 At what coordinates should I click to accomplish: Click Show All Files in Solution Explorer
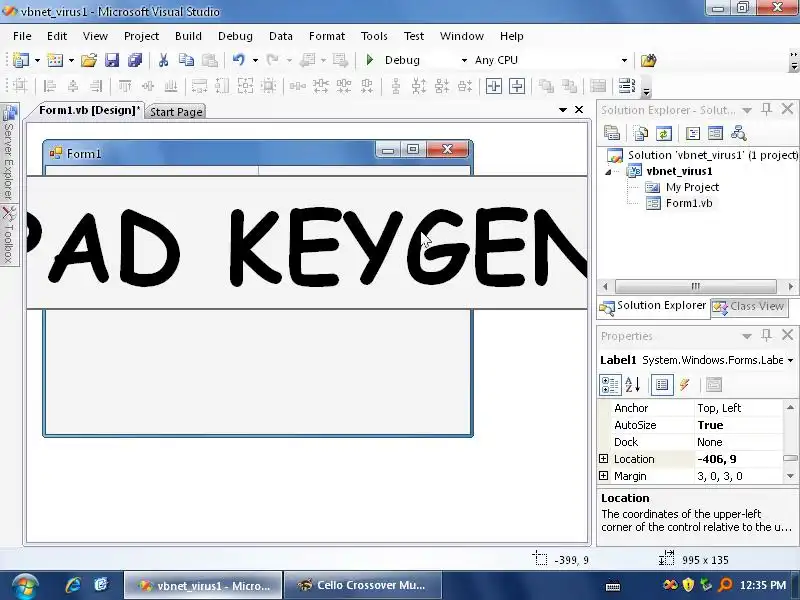640,134
